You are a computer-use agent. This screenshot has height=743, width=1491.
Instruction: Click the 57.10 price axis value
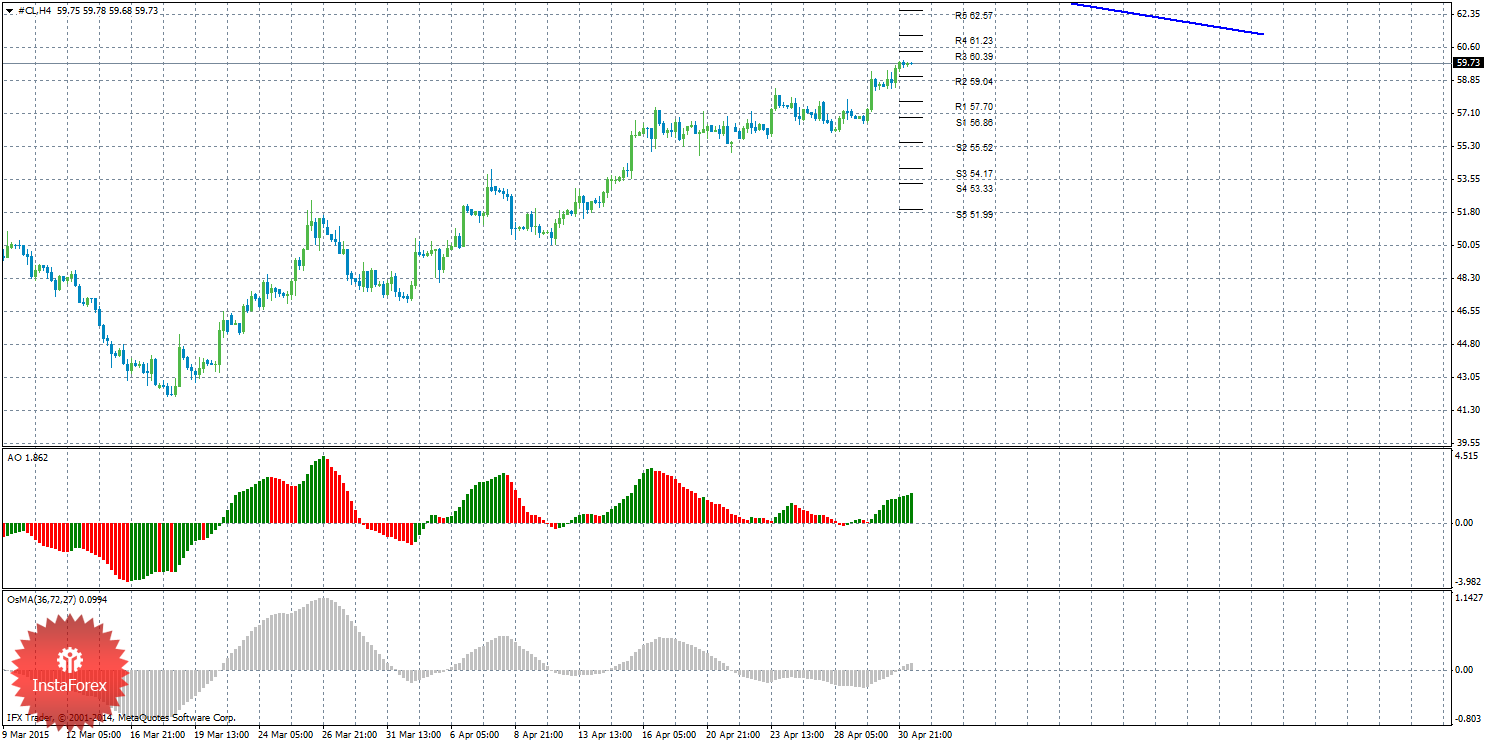click(x=1469, y=113)
